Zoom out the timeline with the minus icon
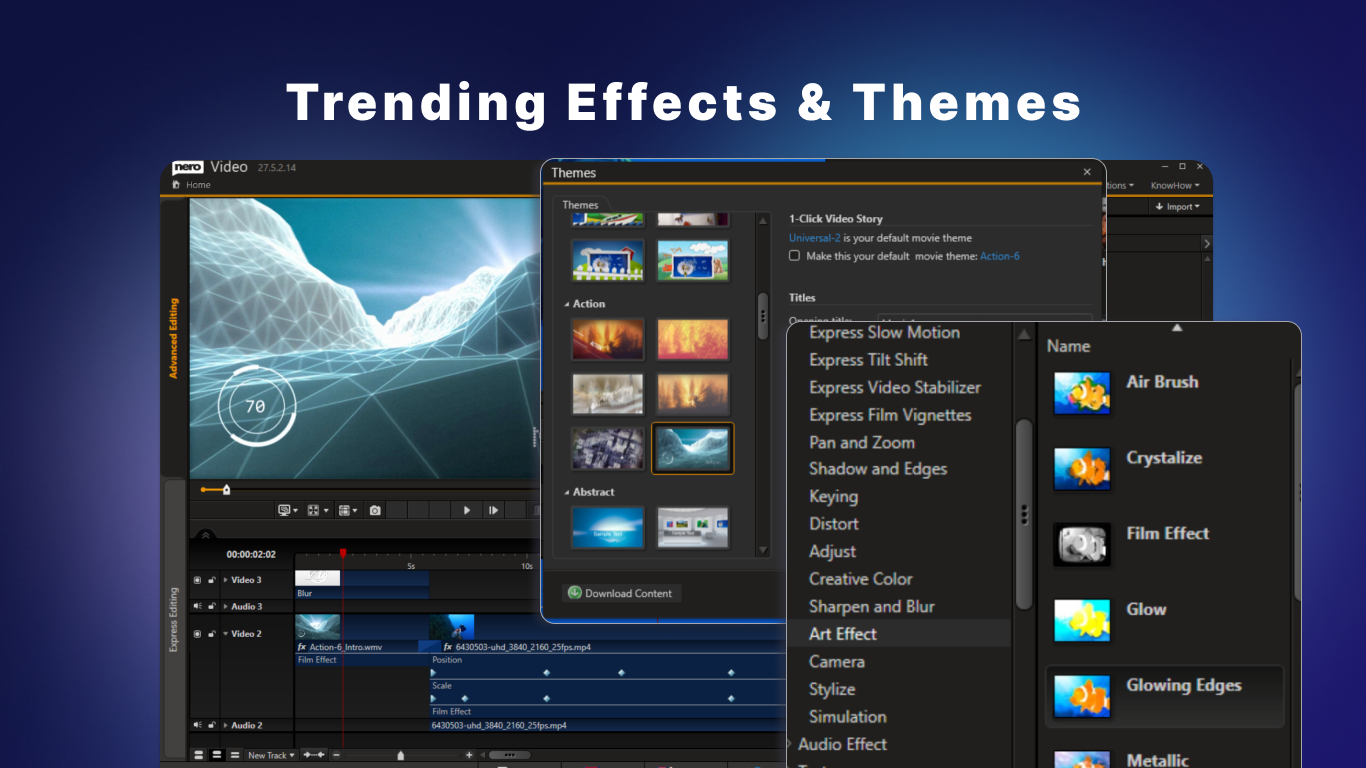The height and width of the screenshot is (768, 1366). 336,755
